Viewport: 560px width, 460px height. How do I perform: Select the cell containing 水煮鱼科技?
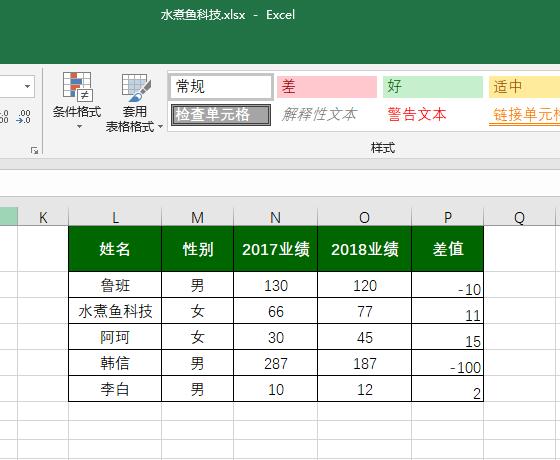[115, 311]
